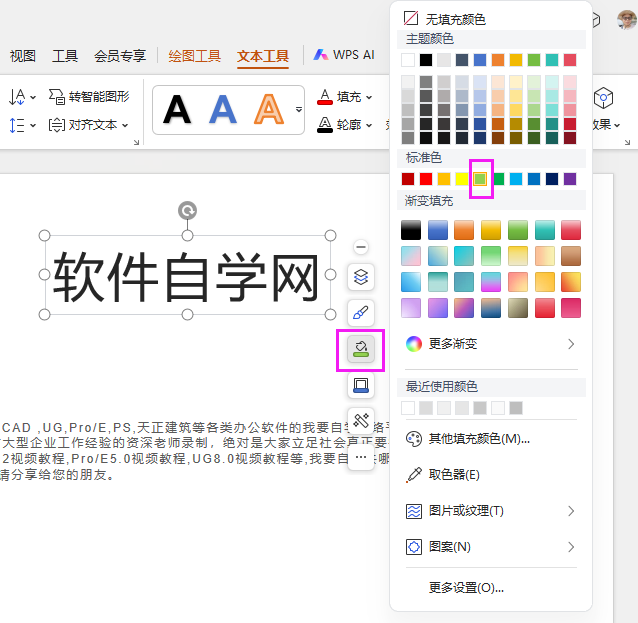Screen dimensions: 638x623
Task: Open the align text dropdown
Action: tap(125, 125)
